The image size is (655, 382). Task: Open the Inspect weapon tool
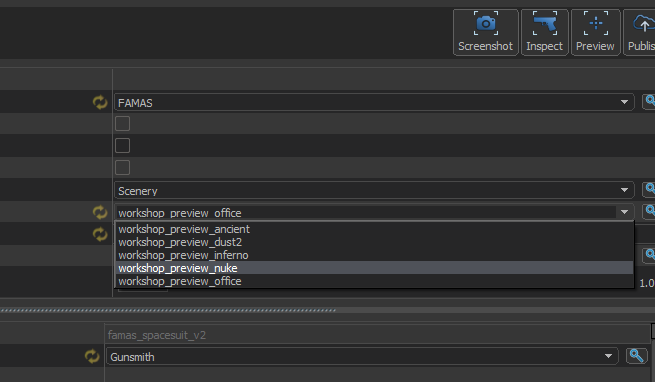click(x=544, y=32)
